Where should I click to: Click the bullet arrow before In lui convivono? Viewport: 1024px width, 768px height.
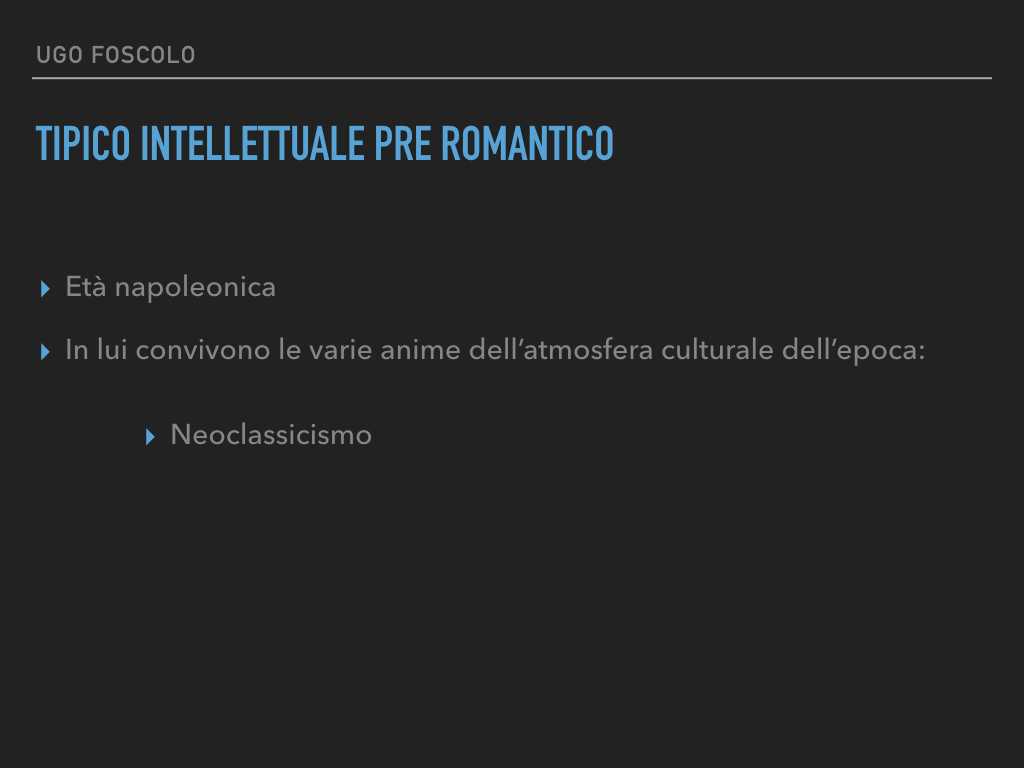point(45,352)
